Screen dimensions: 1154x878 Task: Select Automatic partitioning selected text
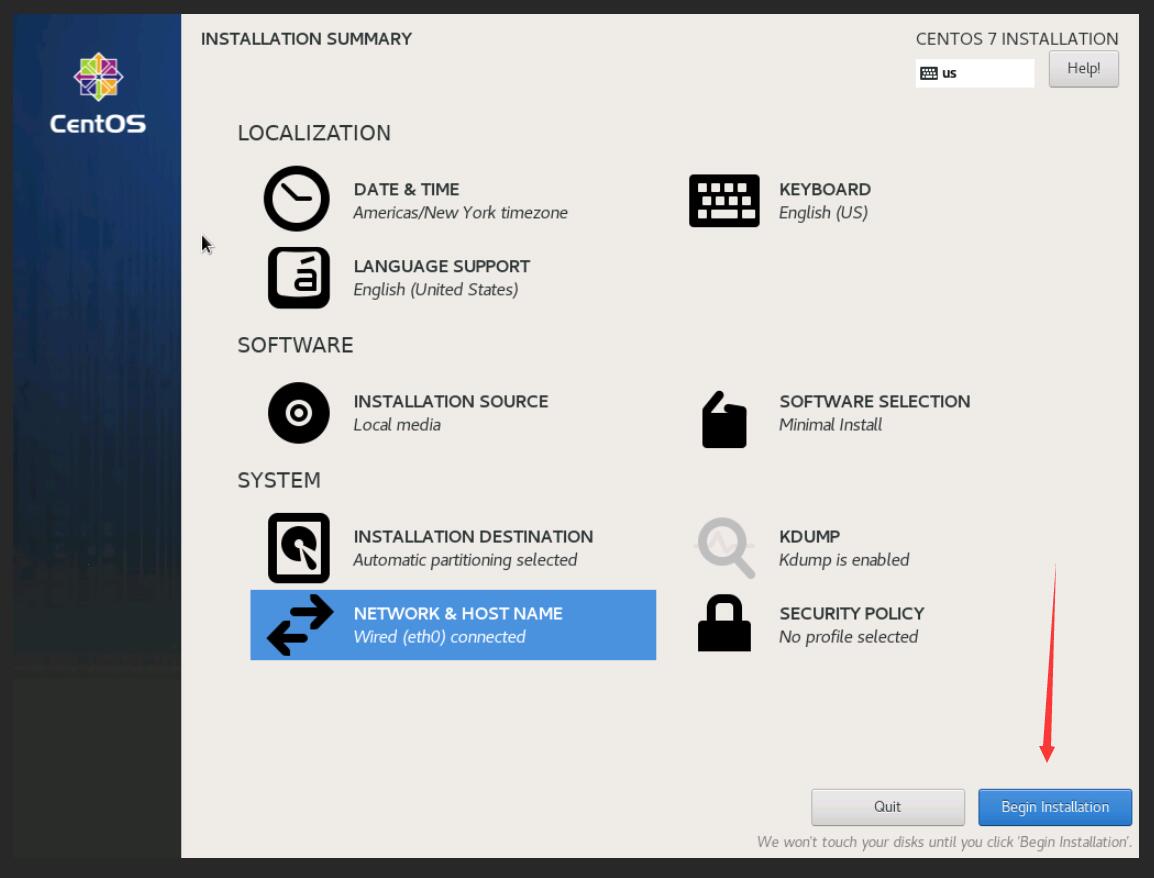(465, 560)
